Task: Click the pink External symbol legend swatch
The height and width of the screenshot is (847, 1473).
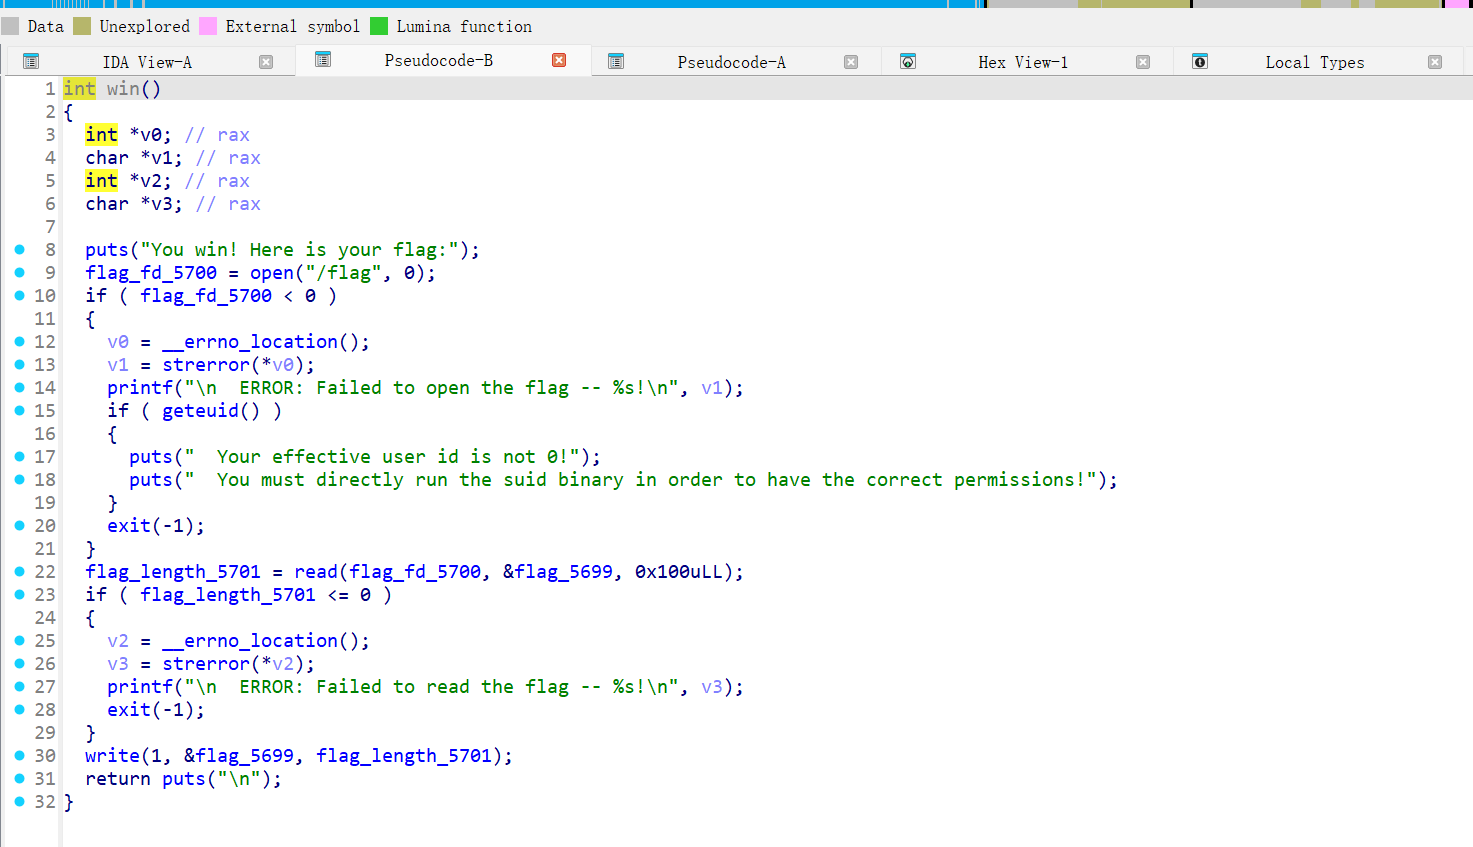Action: pos(208,26)
